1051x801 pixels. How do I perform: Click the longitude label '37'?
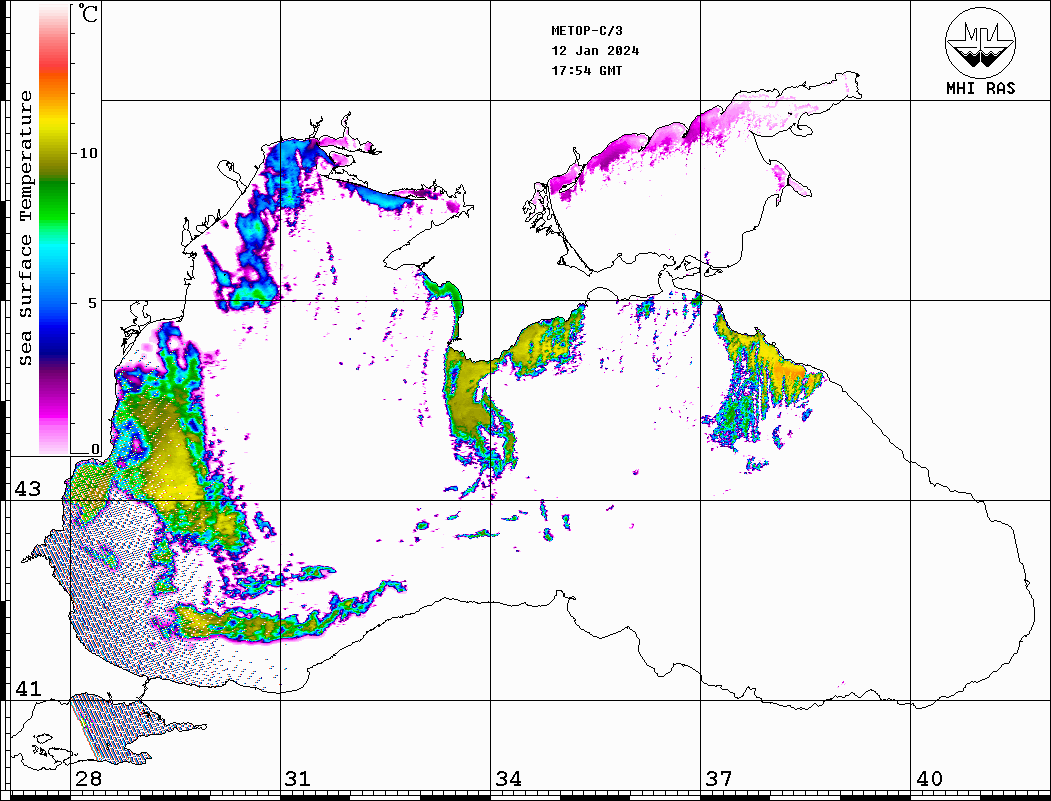[719, 779]
